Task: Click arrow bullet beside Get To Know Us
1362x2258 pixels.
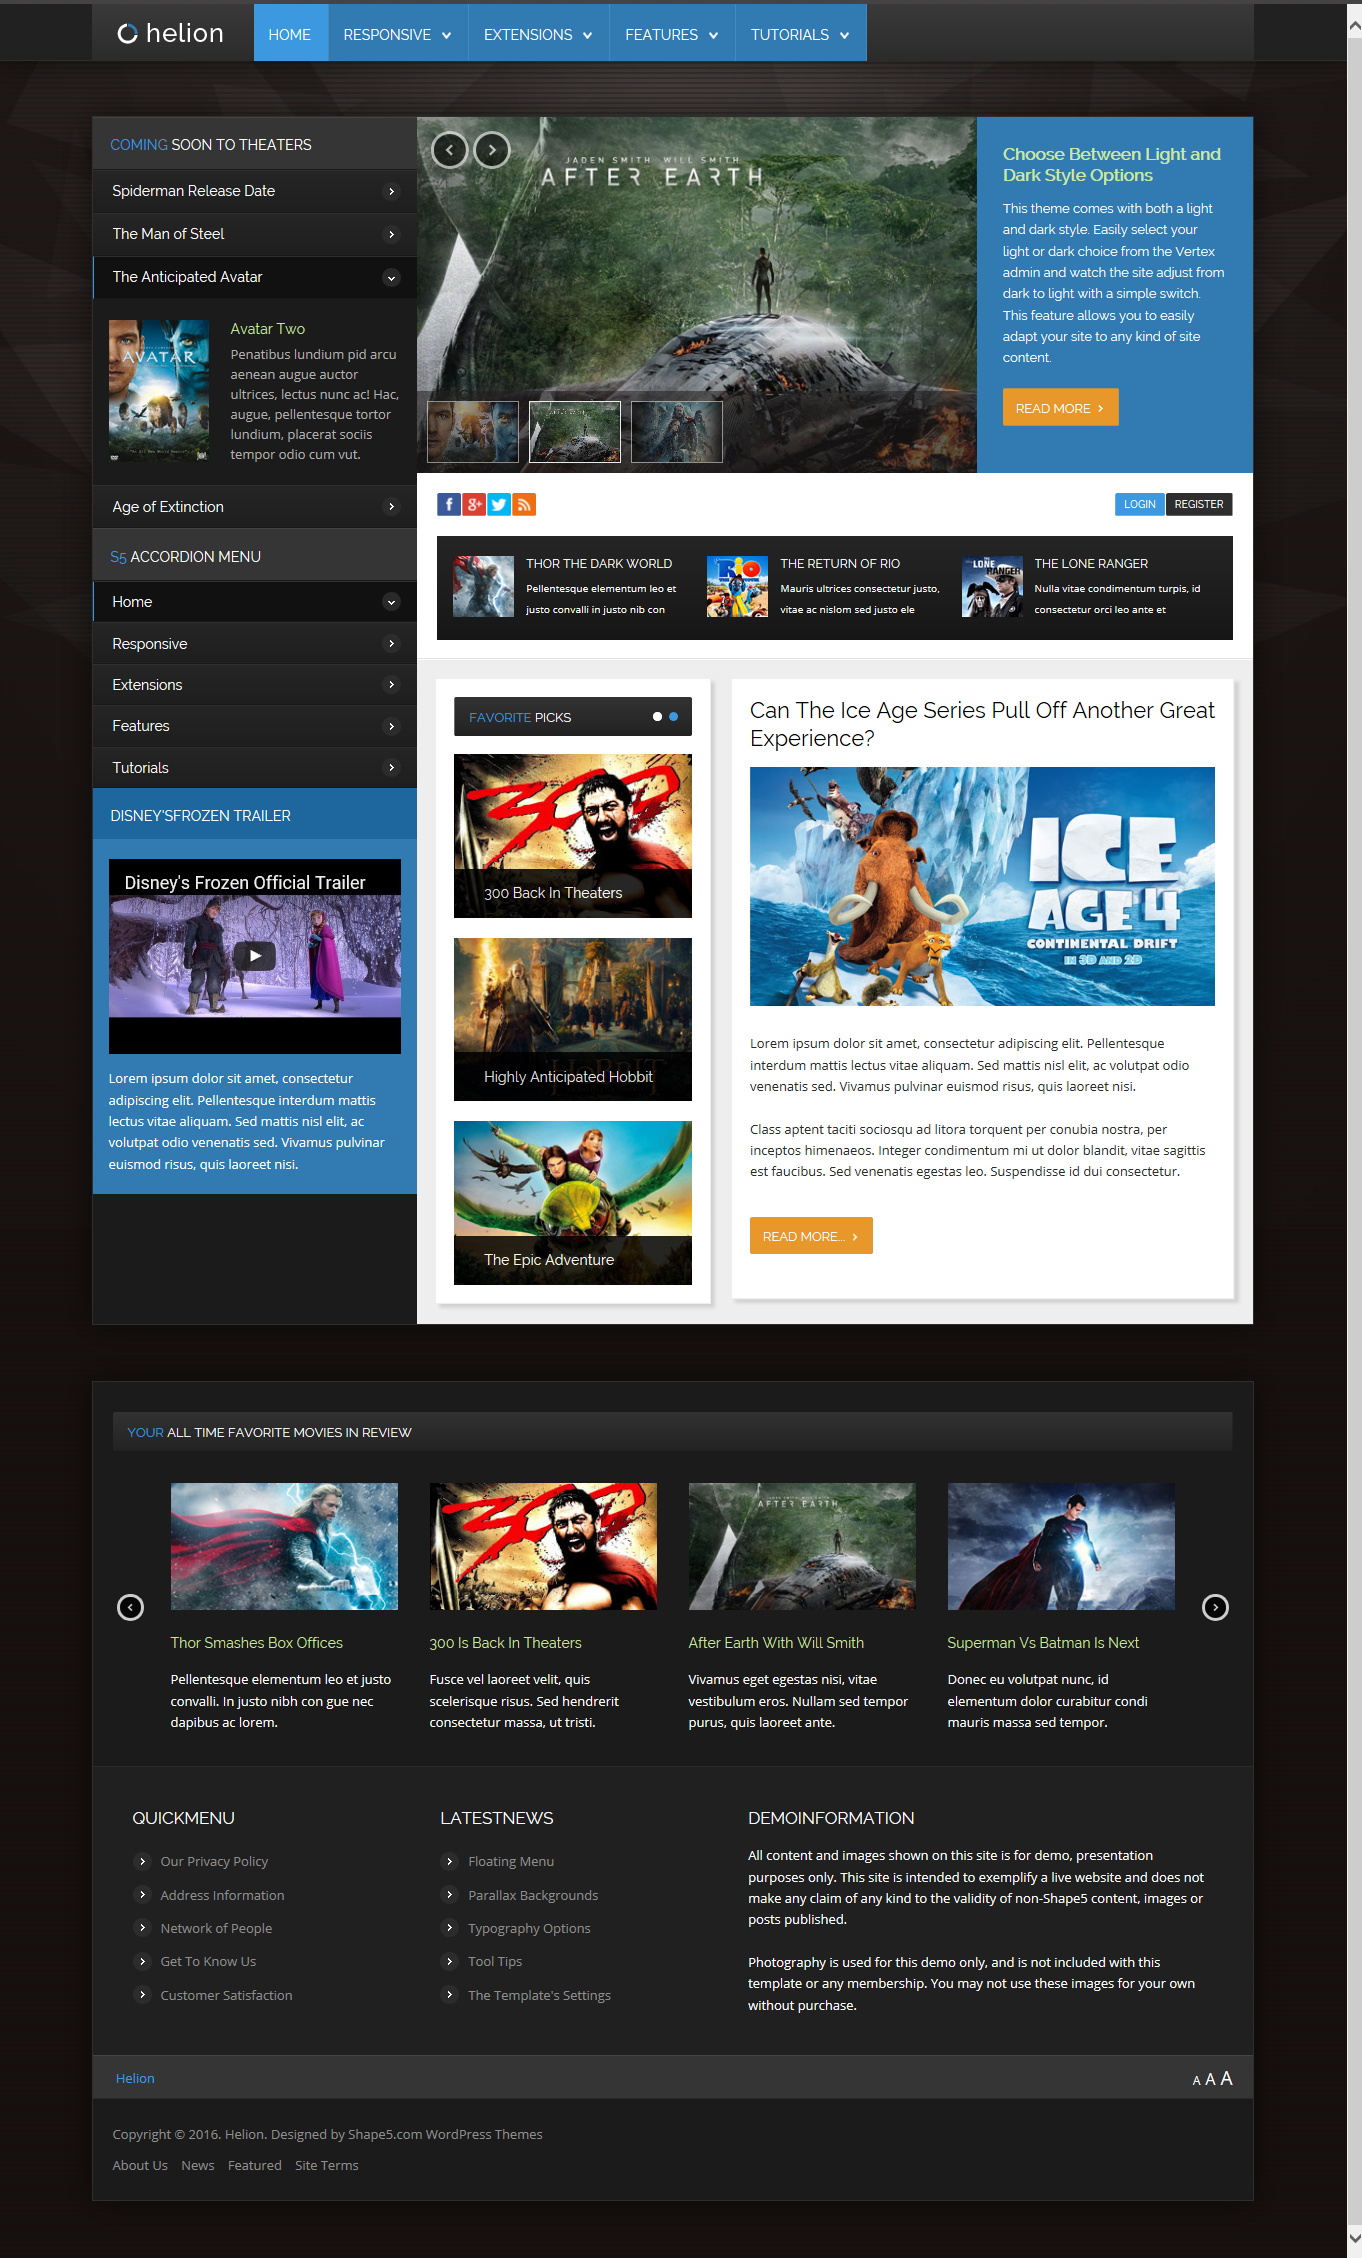Action: 142,1961
